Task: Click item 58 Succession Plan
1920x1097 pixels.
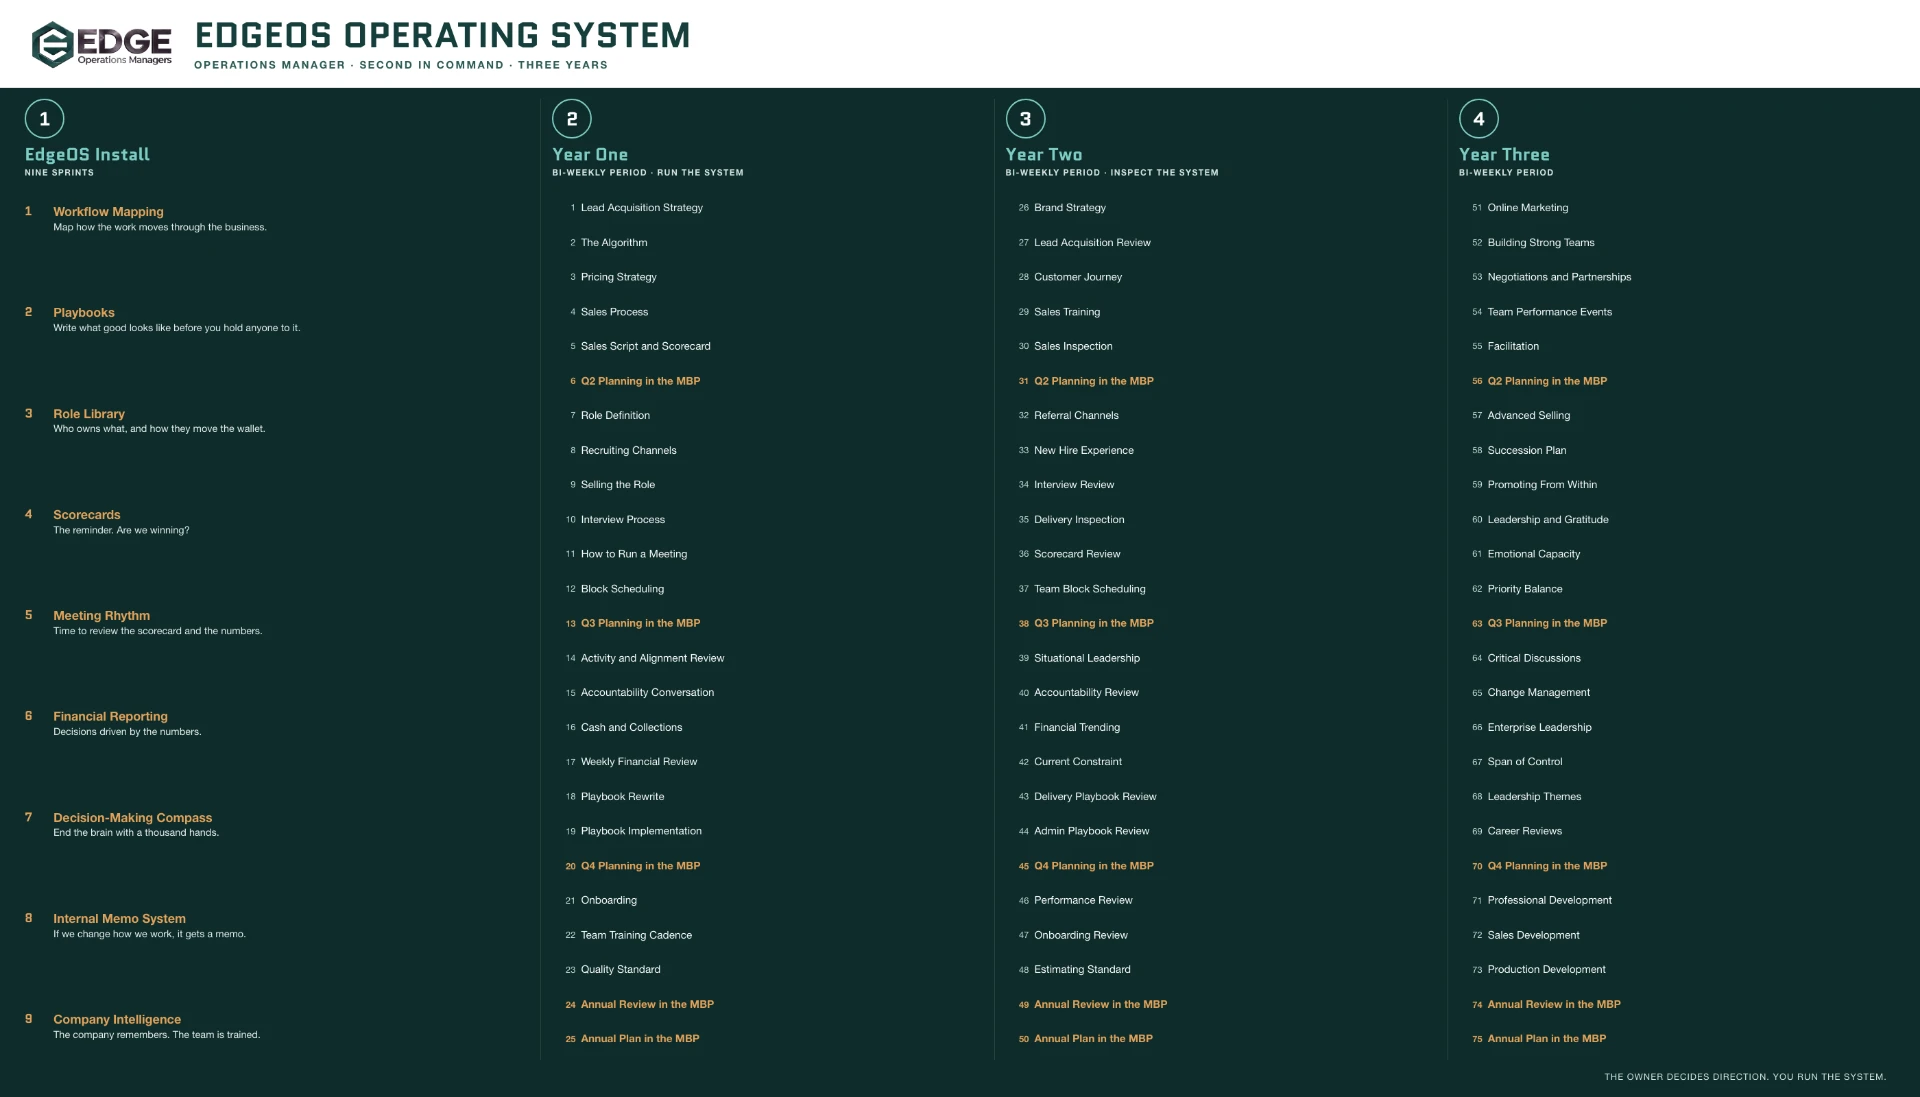Action: 1519,451
